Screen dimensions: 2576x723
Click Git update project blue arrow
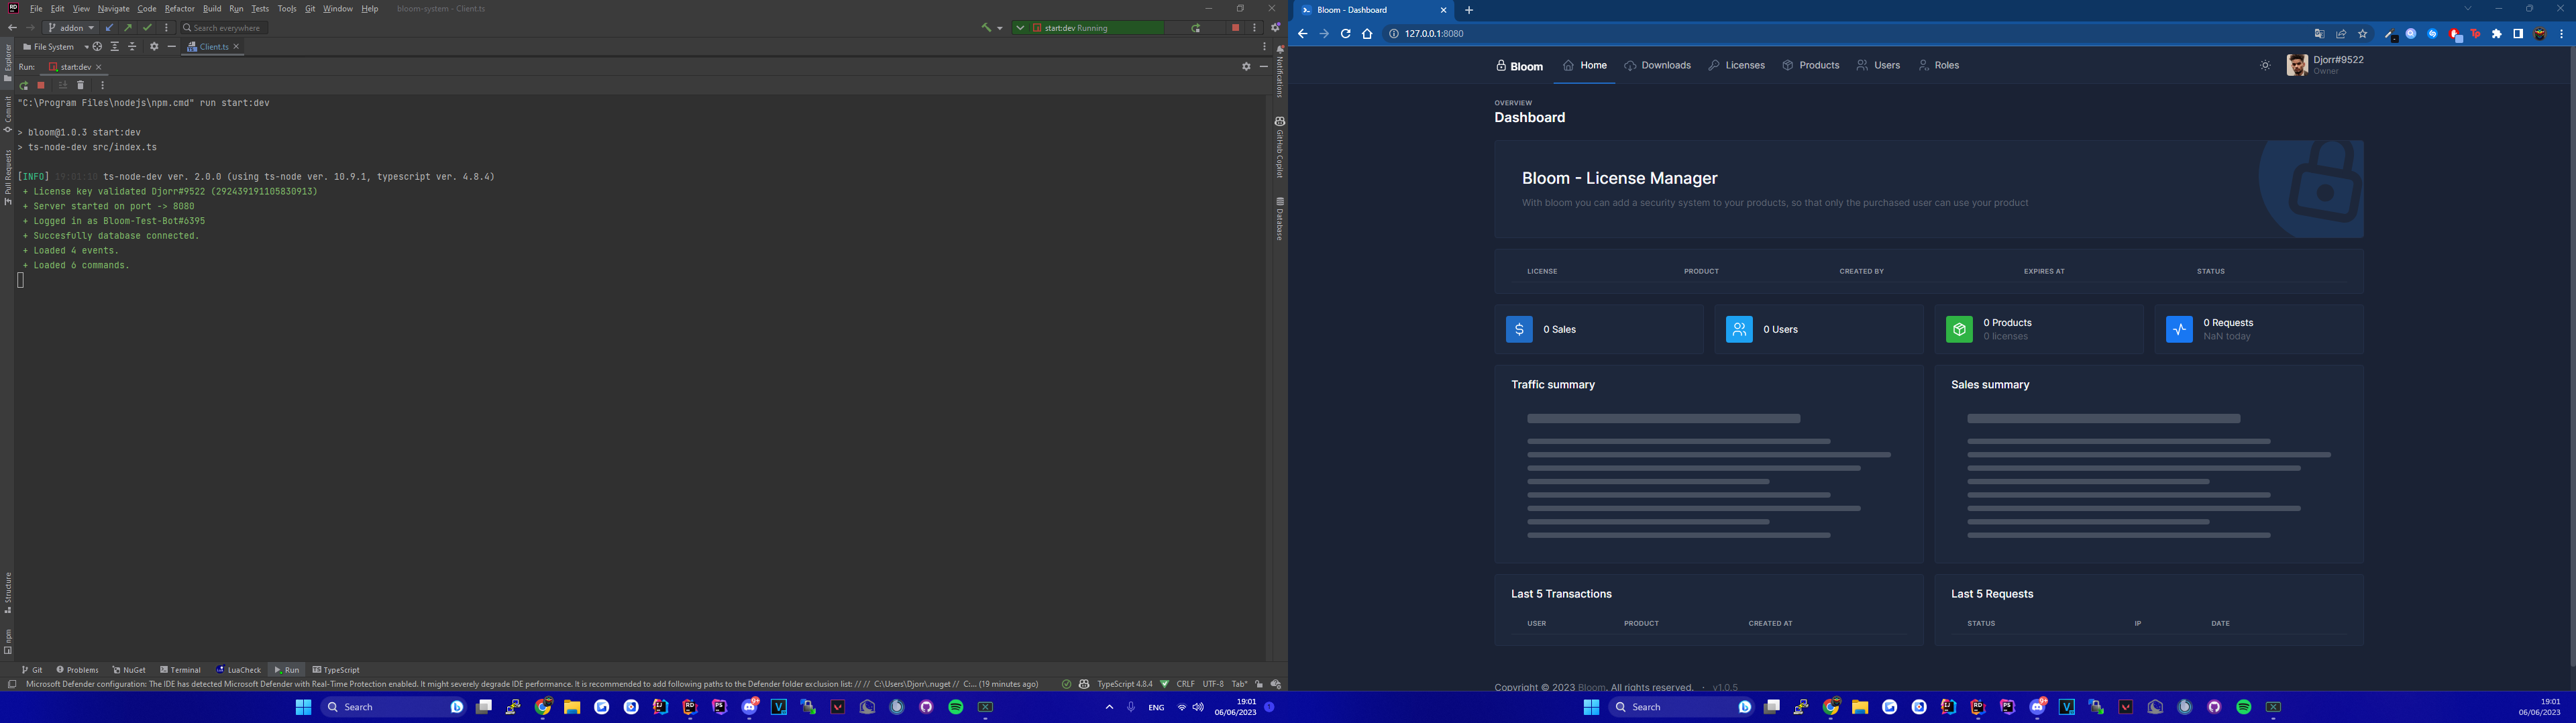point(109,28)
